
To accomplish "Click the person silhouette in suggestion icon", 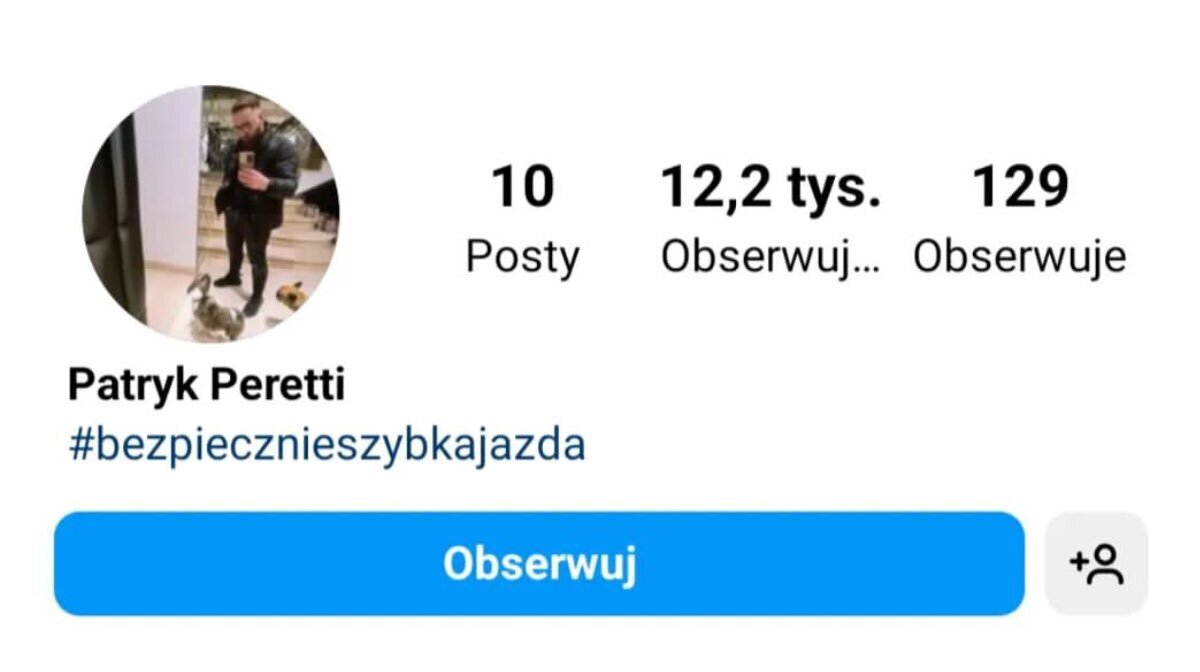I will (1106, 565).
